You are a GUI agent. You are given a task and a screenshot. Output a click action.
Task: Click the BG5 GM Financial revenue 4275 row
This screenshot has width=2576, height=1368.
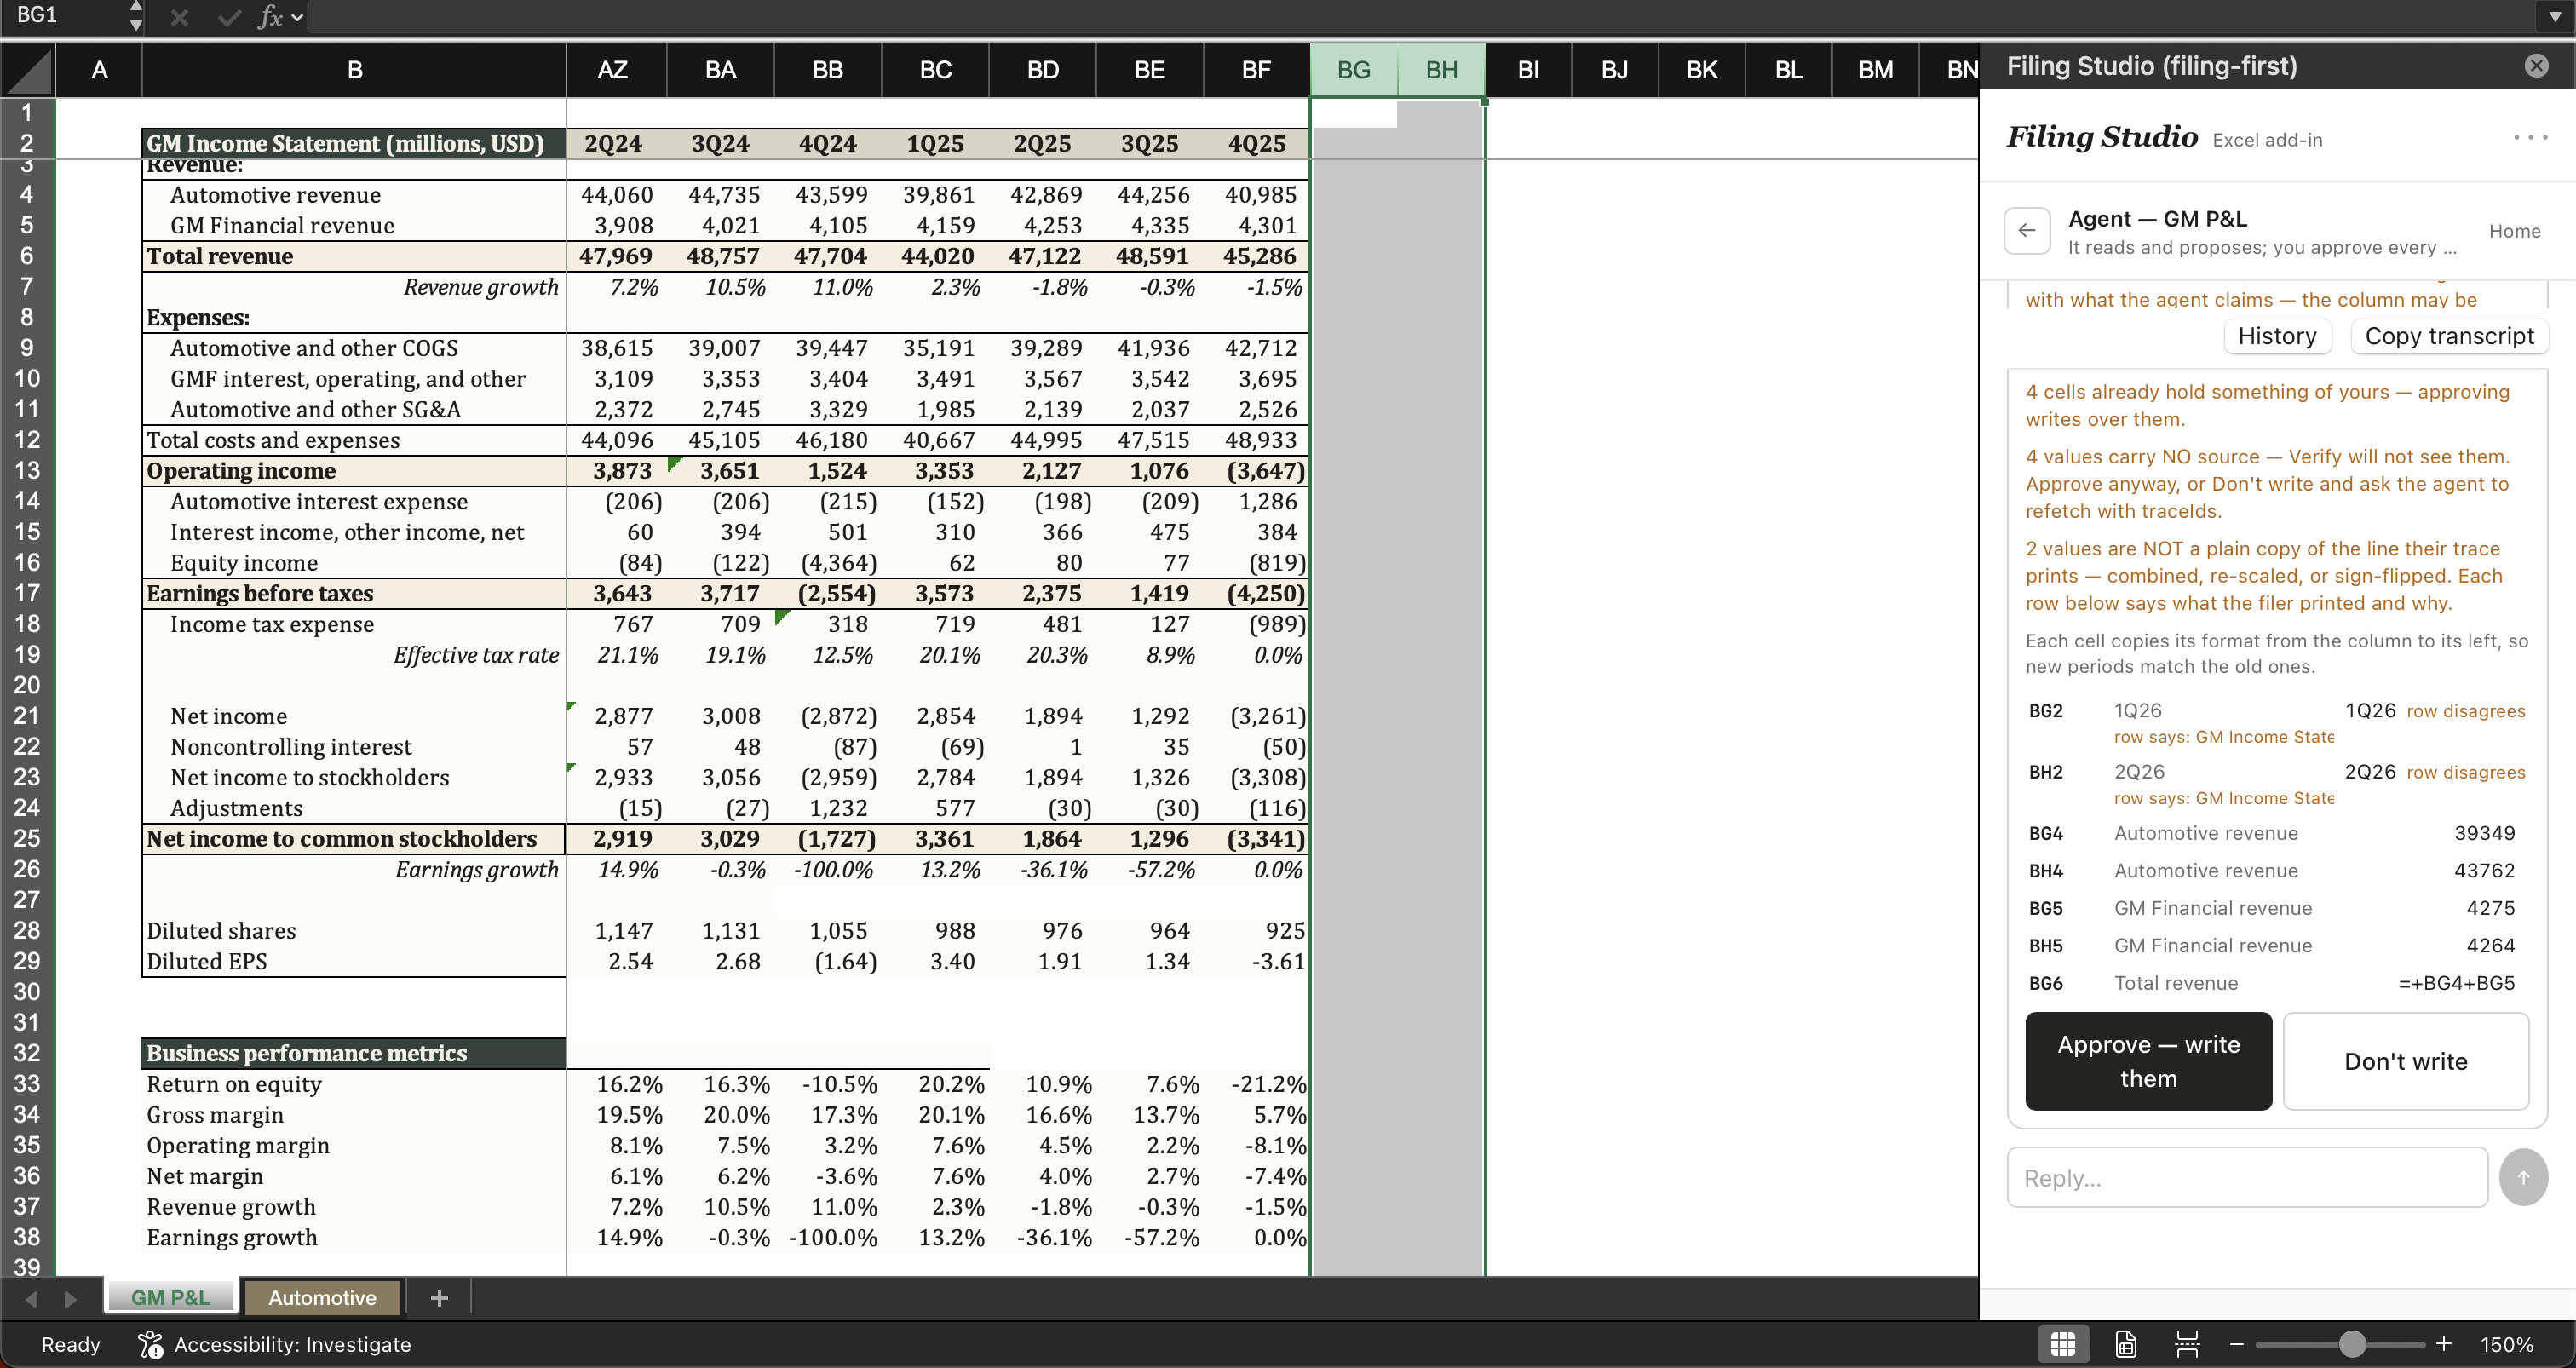click(2277, 908)
